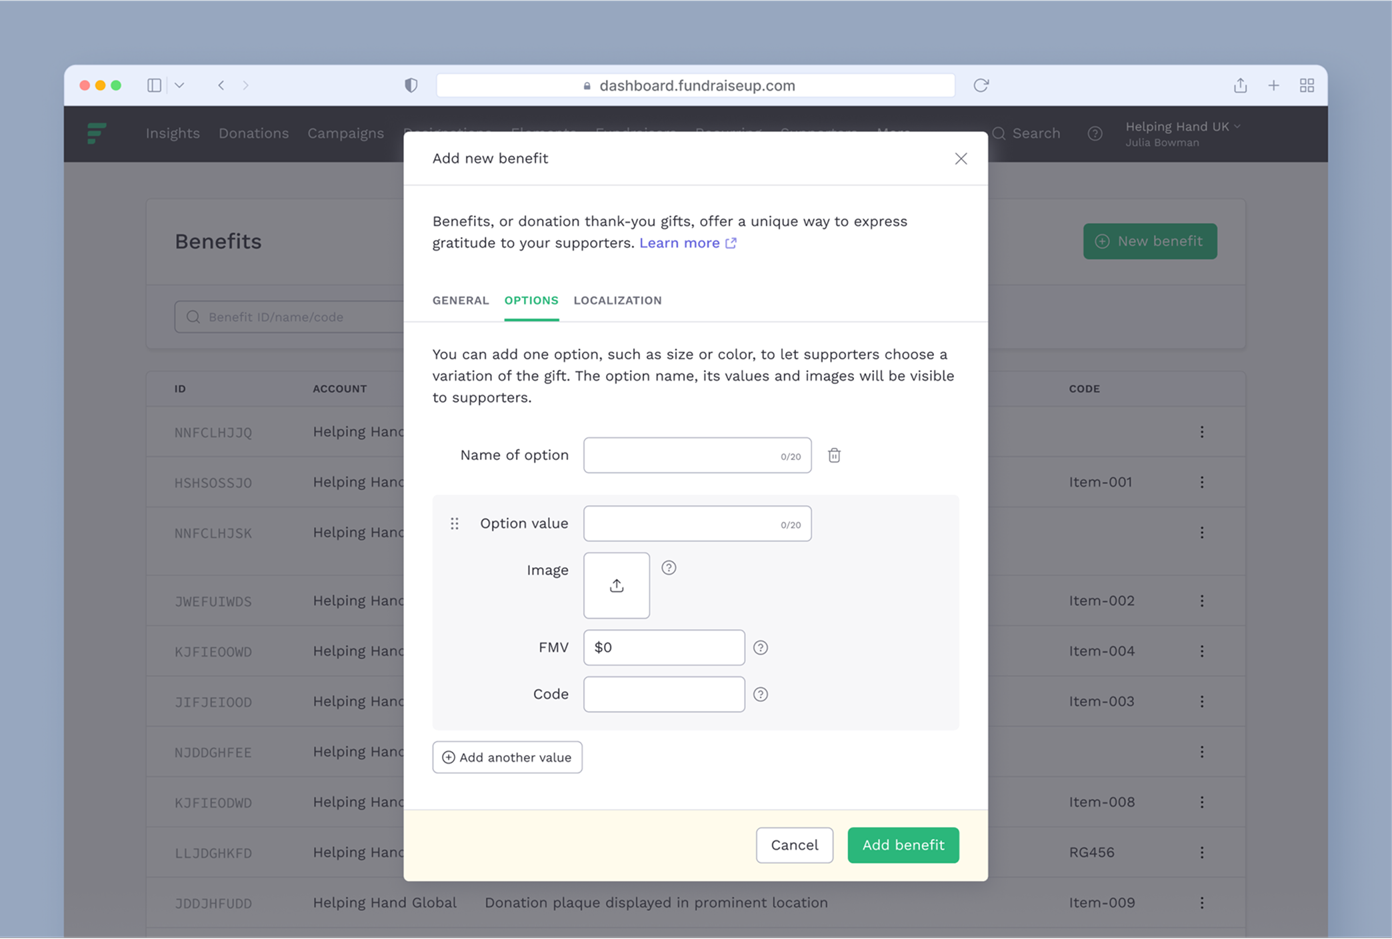Upload an image for the option value
Image resolution: width=1392 pixels, height=939 pixels.
[616, 585]
